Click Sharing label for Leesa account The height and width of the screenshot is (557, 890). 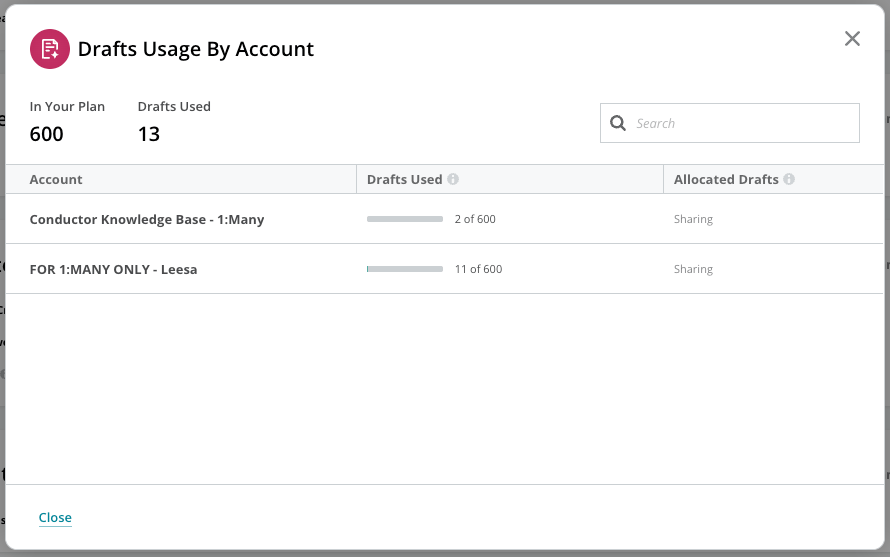pos(693,269)
